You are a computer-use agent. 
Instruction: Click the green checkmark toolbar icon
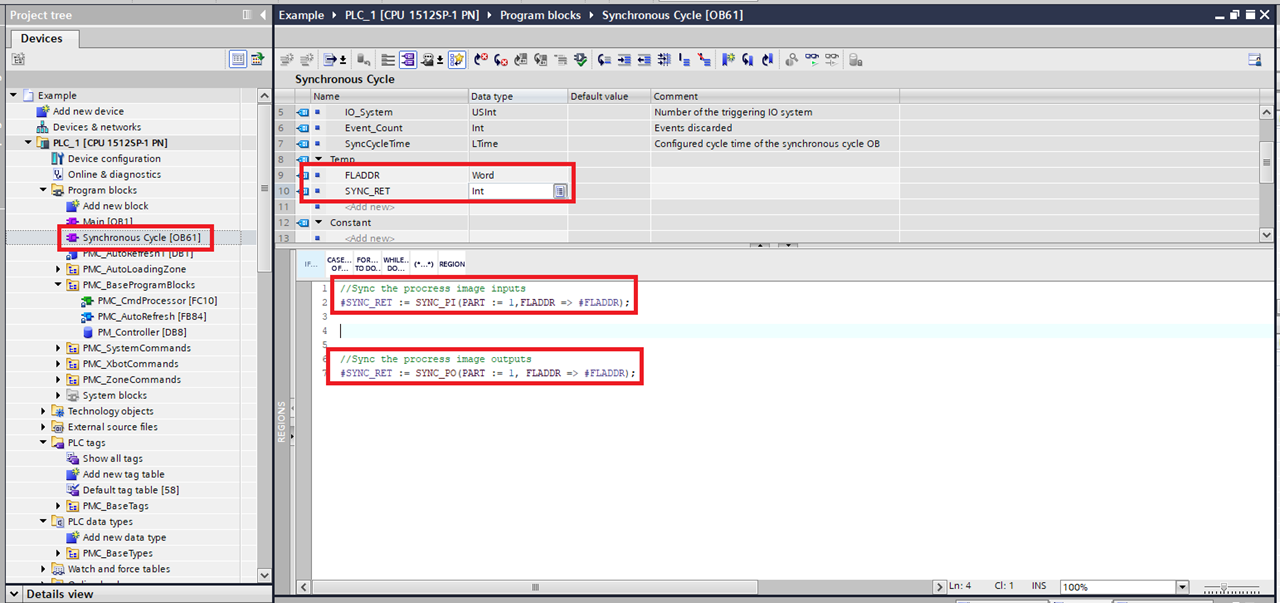point(580,60)
